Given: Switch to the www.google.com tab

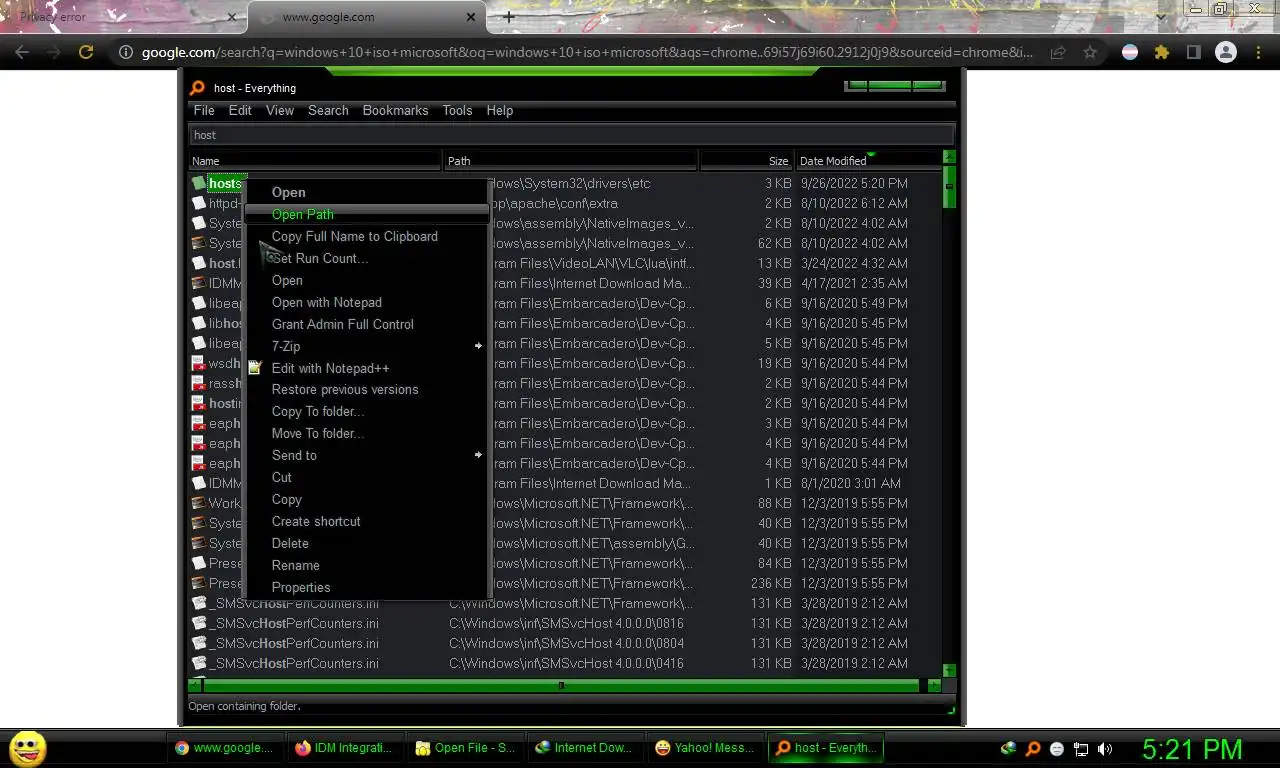Looking at the screenshot, I should coord(367,17).
